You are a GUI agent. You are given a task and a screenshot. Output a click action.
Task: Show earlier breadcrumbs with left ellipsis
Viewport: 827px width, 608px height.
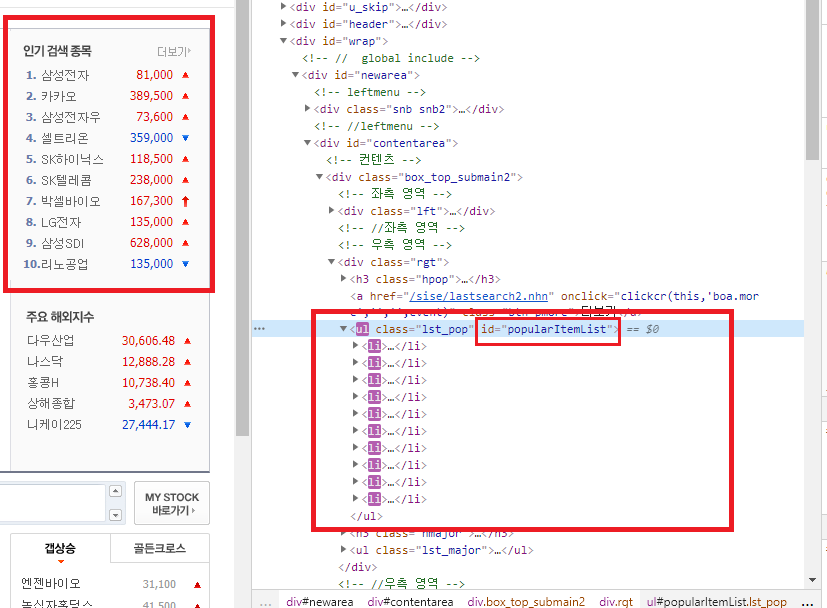click(x=266, y=602)
